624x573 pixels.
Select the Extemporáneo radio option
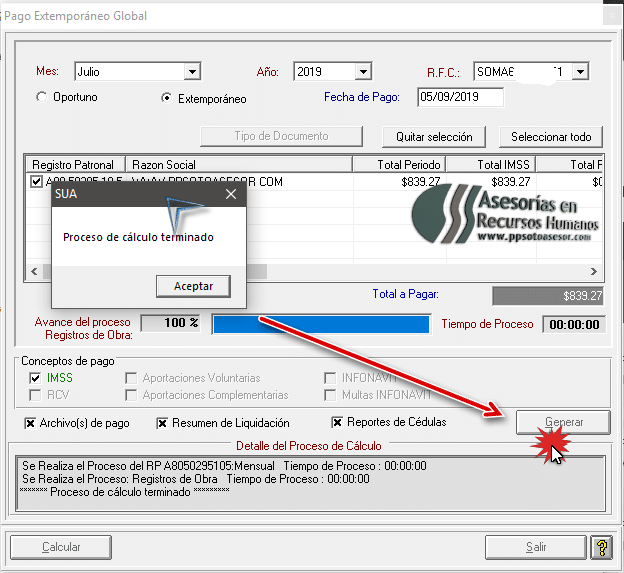(167, 98)
